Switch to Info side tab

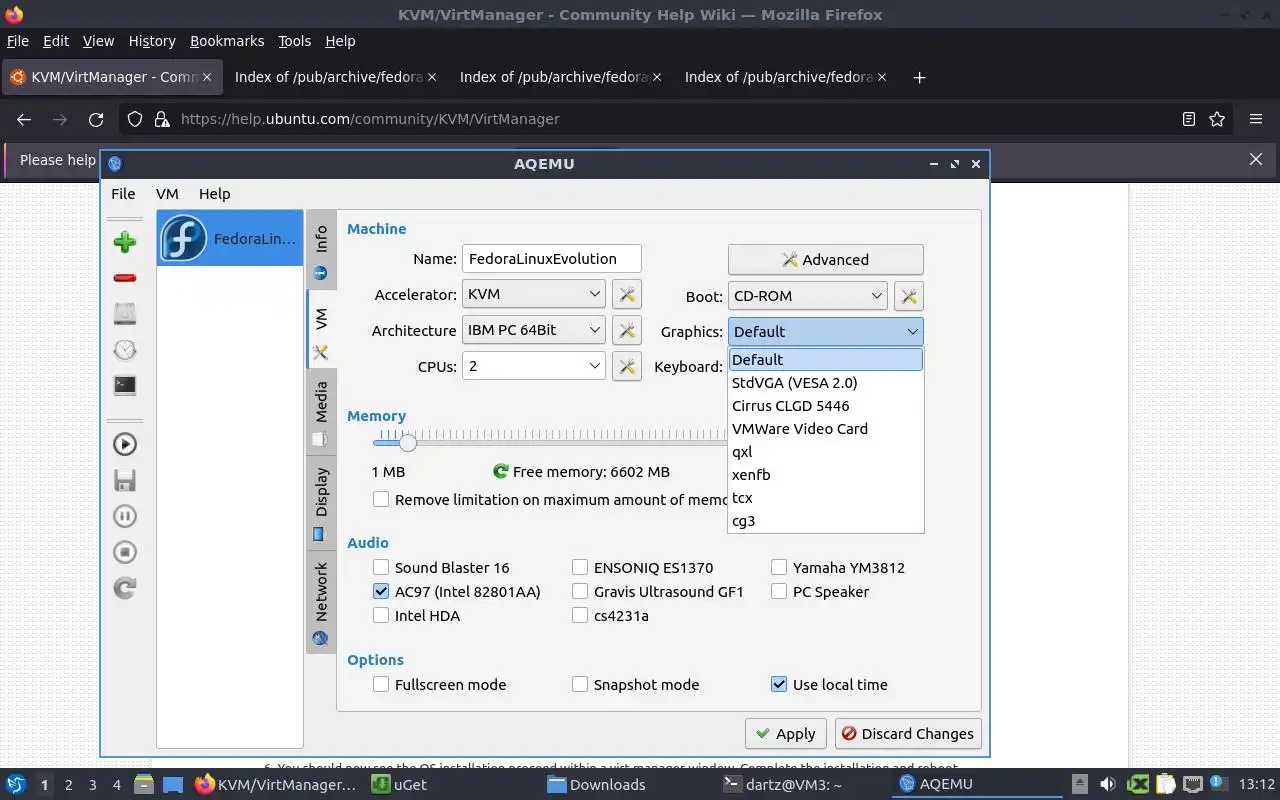[x=321, y=250]
